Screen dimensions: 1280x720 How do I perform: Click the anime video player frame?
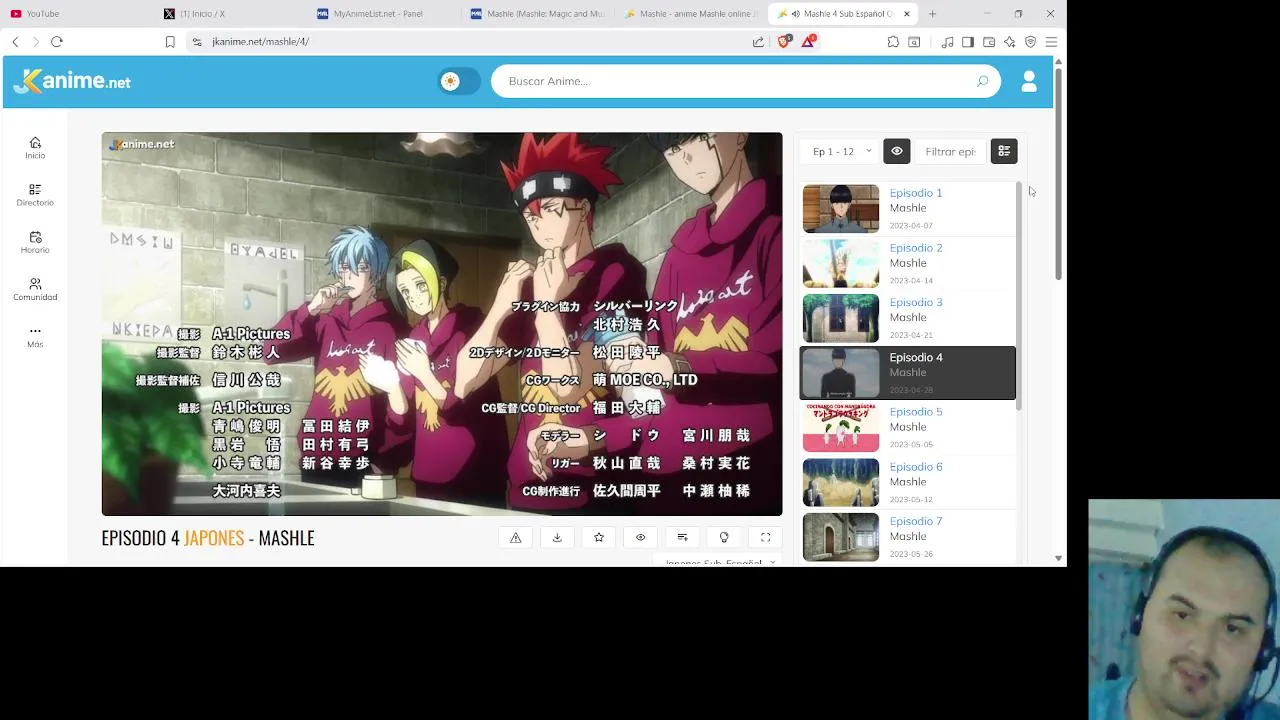[442, 324]
